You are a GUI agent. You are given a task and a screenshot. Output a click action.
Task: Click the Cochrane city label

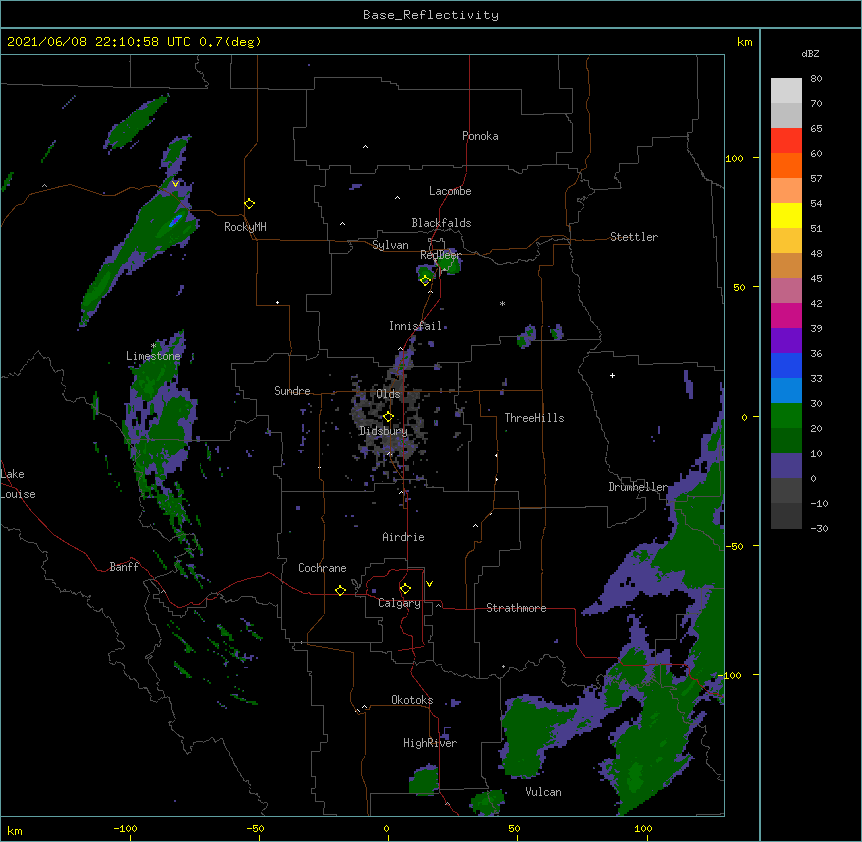coord(322,568)
